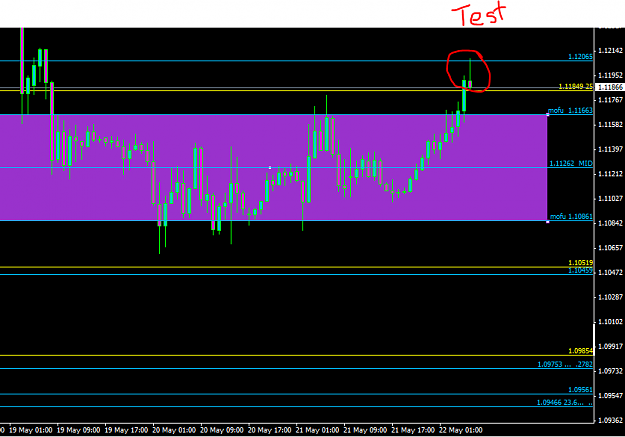Click 20 May 09:00 on time axis
The height and width of the screenshot is (437, 625).
point(222,430)
